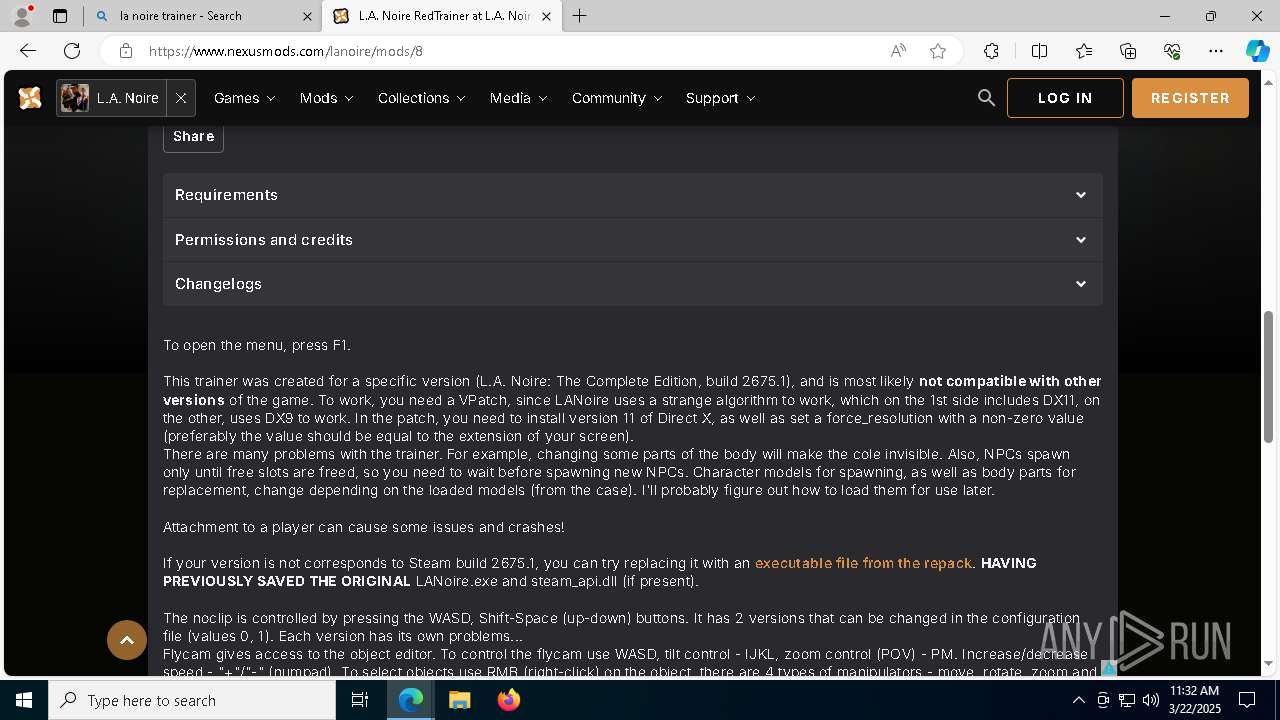Click the address bar URL
This screenshot has height=720, width=1280.
coord(286,51)
